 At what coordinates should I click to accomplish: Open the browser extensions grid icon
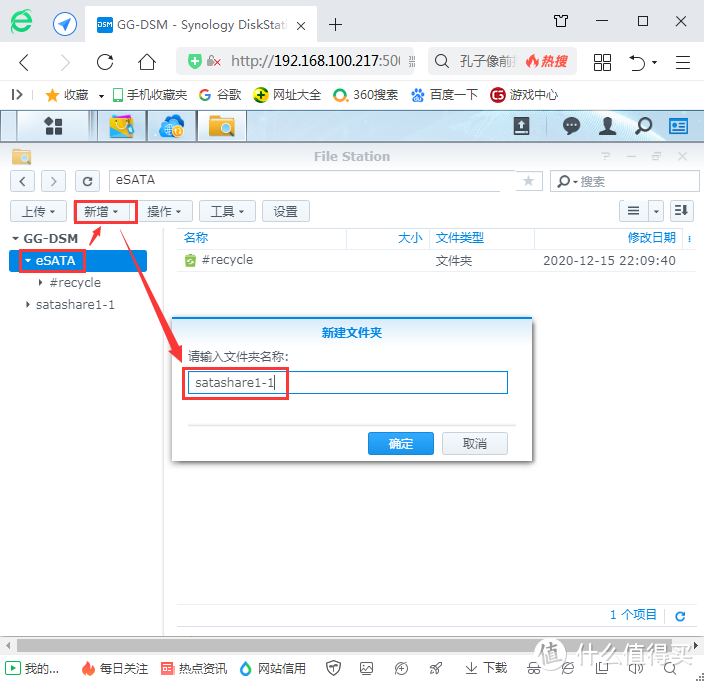pyautogui.click(x=602, y=62)
